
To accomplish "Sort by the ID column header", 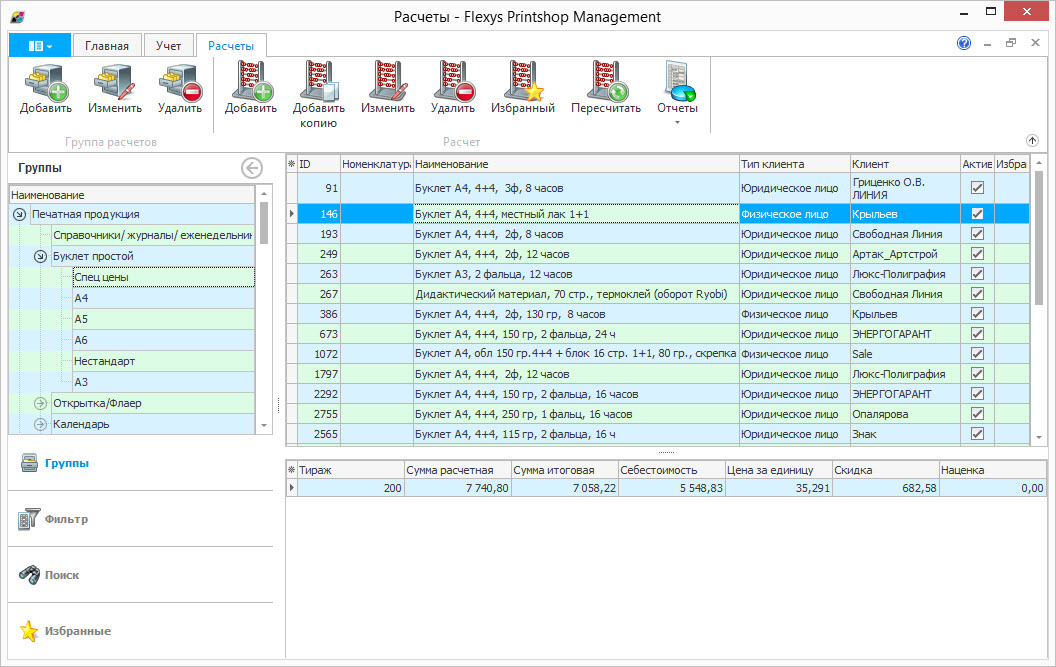I will (x=319, y=164).
